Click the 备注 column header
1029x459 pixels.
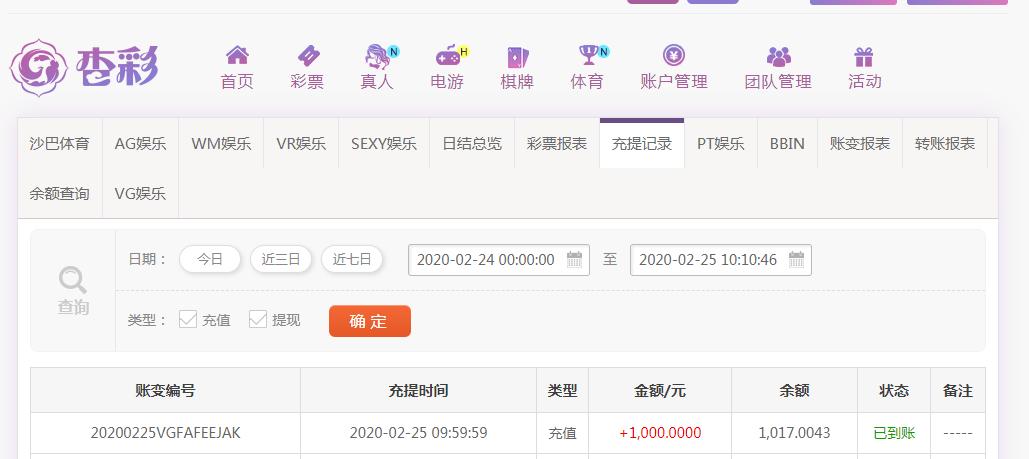957,391
